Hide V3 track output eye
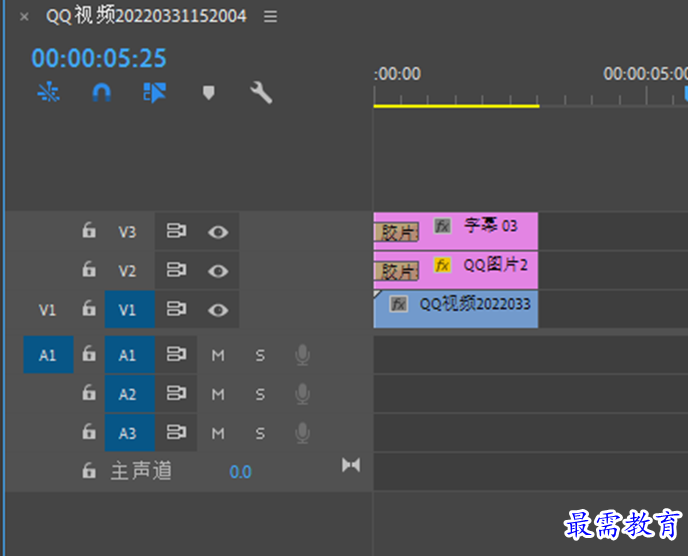Screen dimensions: 688x556 pos(218,232)
